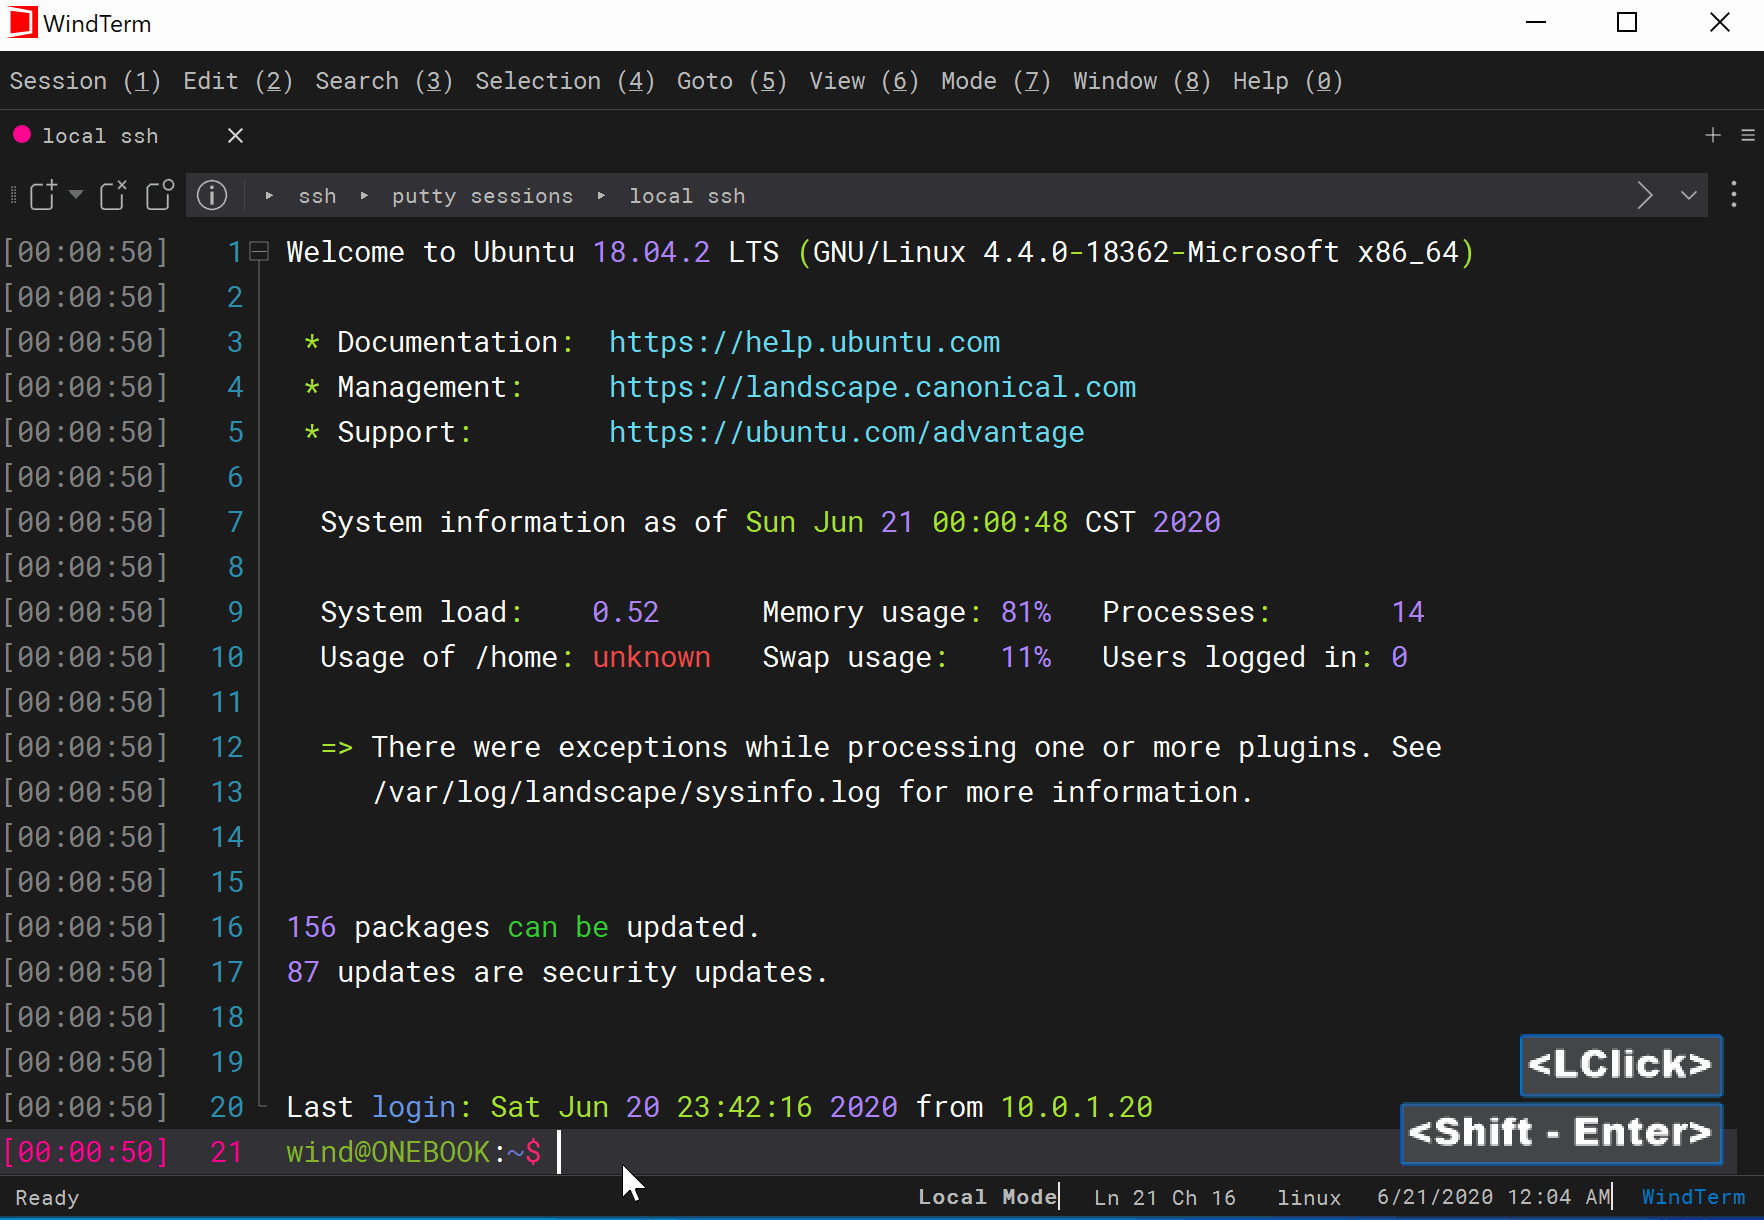Screen dimensions: 1764x1220
Task: Click the system load value 0.52
Action: 626,612
